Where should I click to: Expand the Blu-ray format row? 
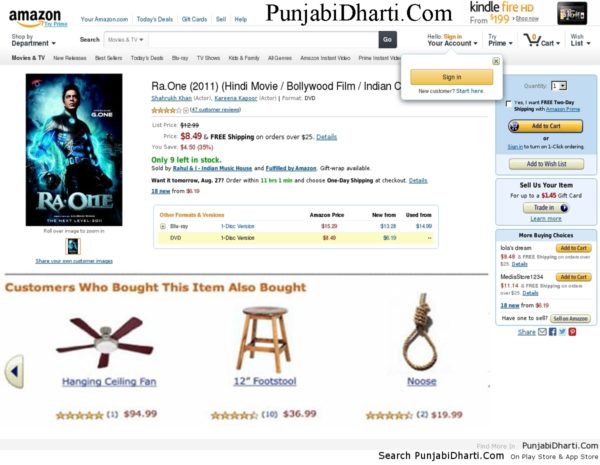click(x=163, y=226)
